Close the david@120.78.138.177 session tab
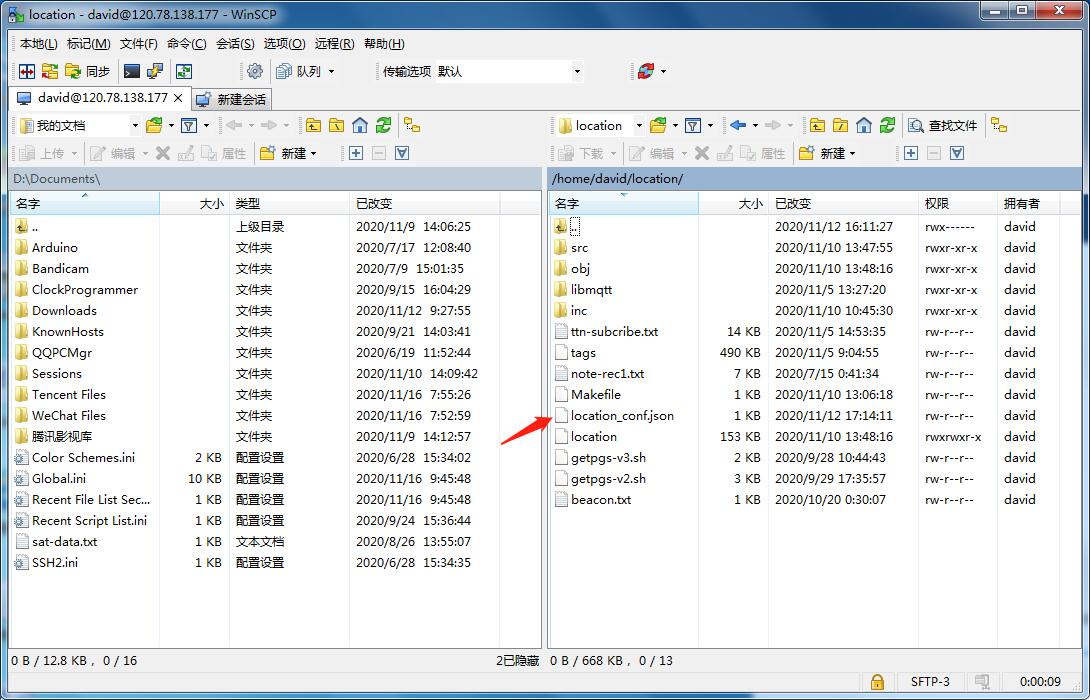This screenshot has height=700, width=1090. tap(178, 98)
